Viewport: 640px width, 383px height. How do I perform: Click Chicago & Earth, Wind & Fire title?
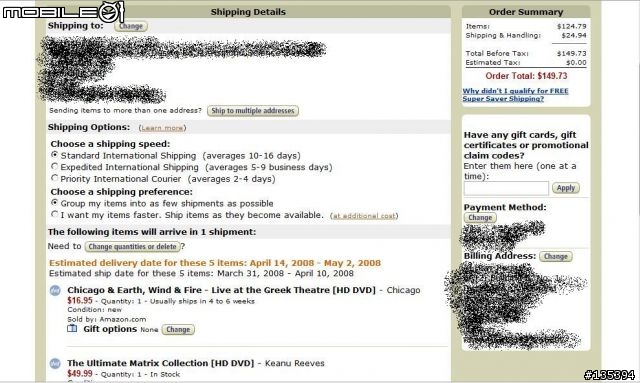click(221, 290)
